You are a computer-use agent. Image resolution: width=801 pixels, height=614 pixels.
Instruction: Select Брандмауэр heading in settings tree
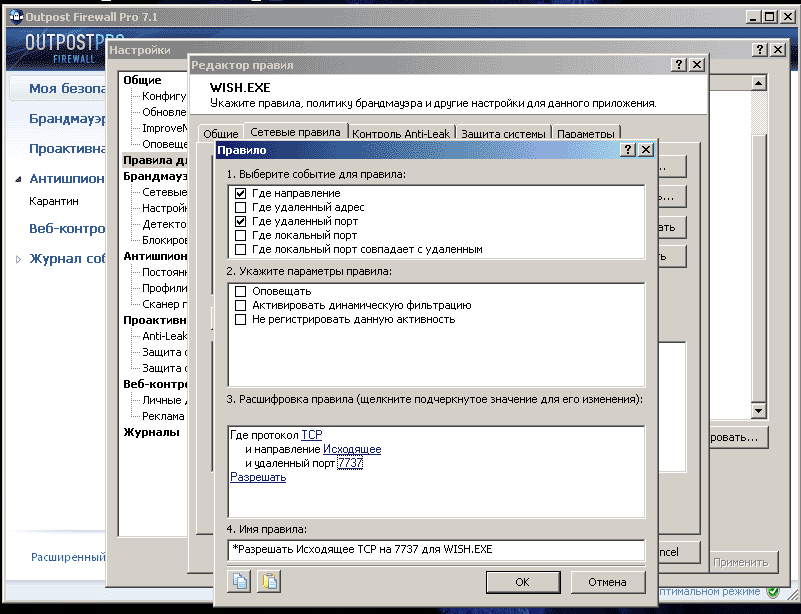[x=155, y=176]
